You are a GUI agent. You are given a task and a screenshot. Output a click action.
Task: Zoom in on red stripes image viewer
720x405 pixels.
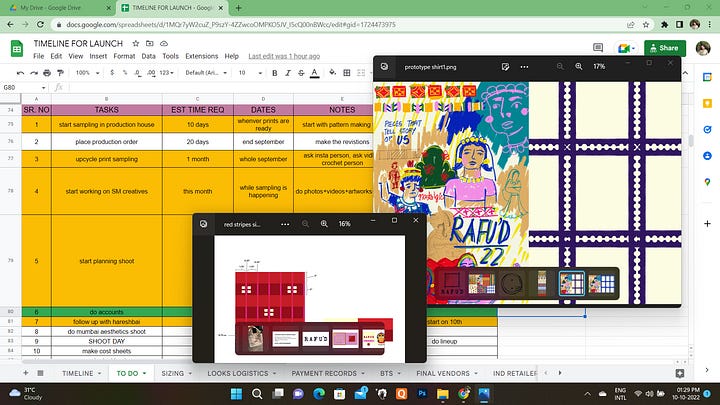pyautogui.click(x=324, y=224)
